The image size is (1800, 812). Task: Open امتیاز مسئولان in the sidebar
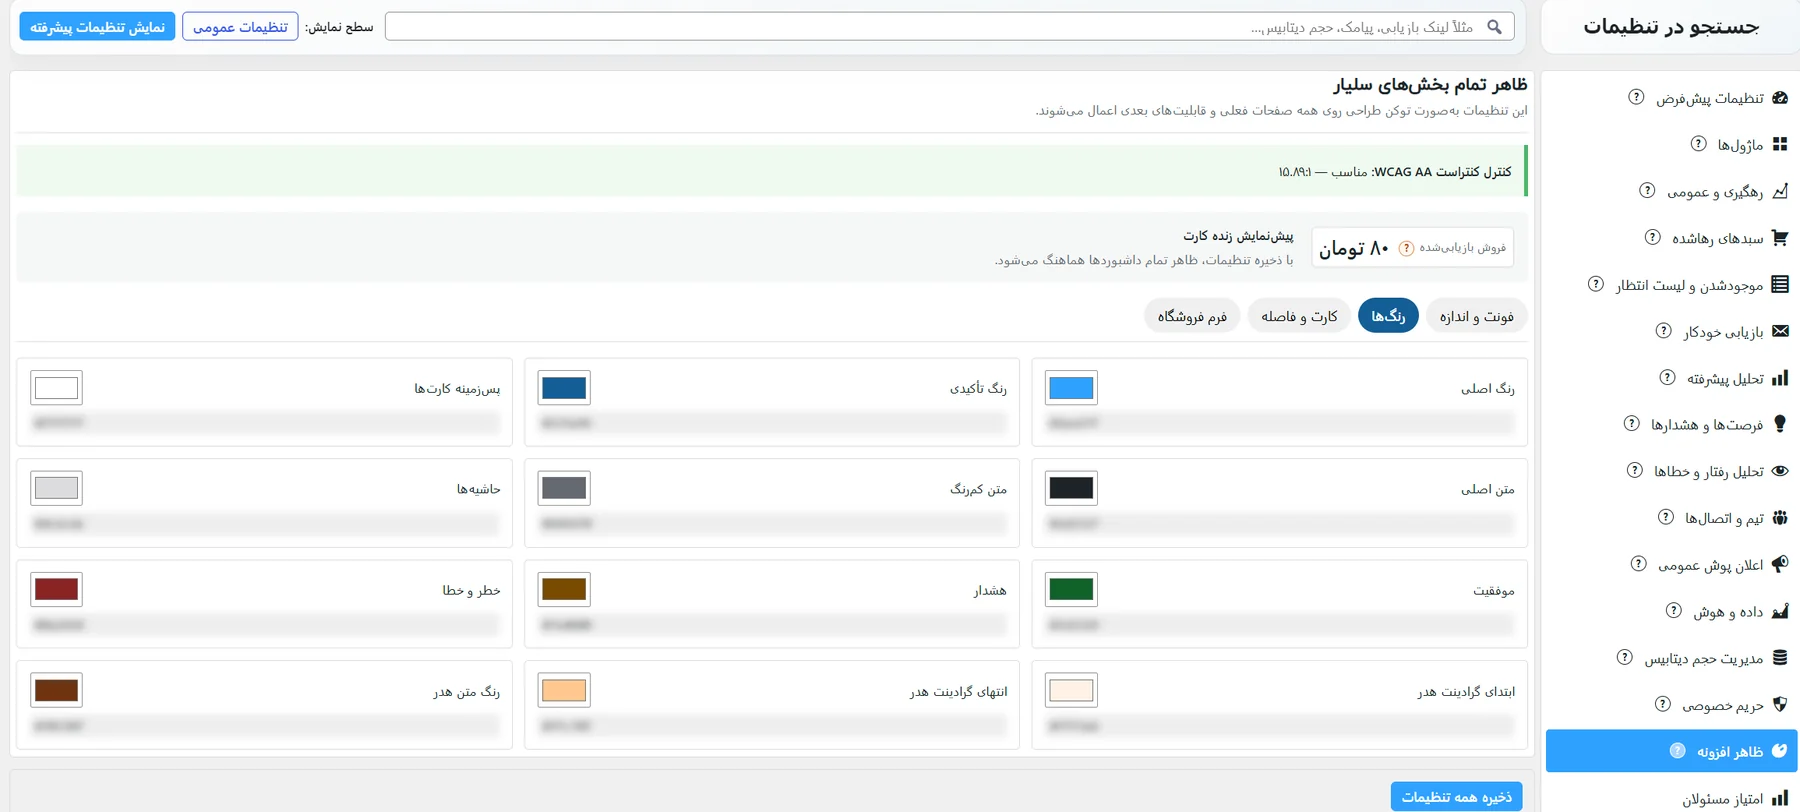[x=1722, y=799]
